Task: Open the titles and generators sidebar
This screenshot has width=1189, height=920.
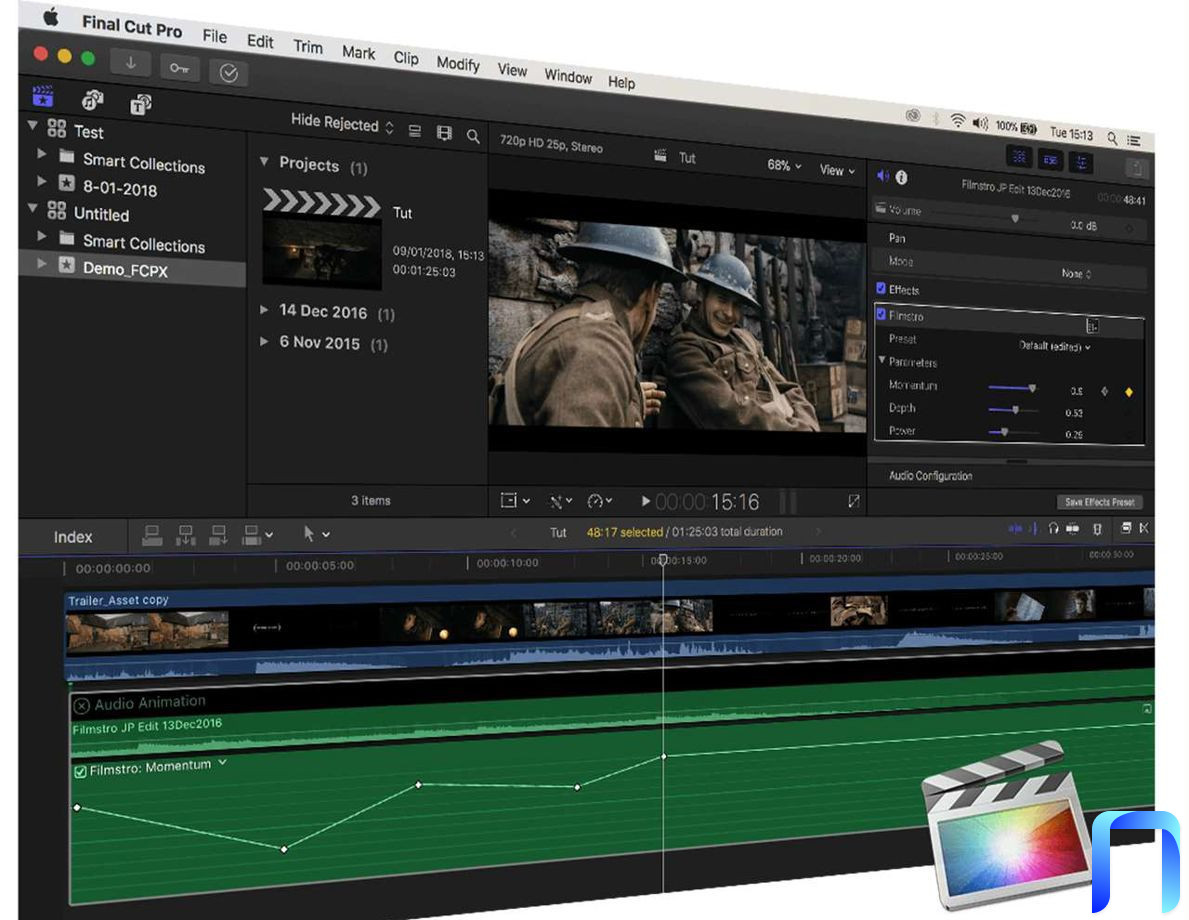Action: [x=140, y=104]
